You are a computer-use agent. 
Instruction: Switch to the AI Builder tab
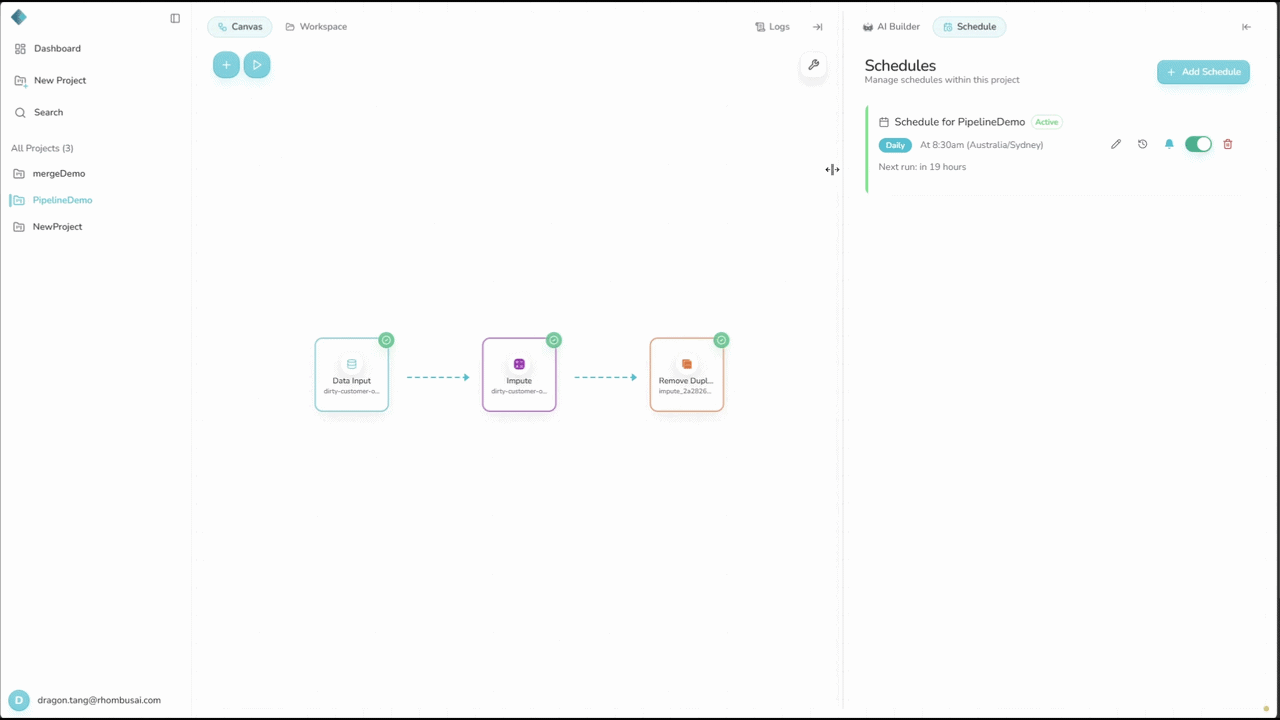(x=891, y=27)
